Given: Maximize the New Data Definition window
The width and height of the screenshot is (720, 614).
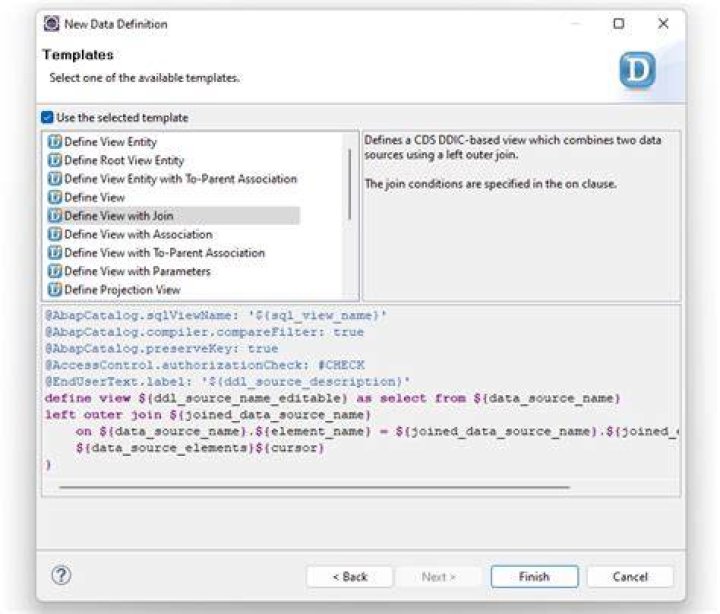Looking at the screenshot, I should [x=619, y=23].
